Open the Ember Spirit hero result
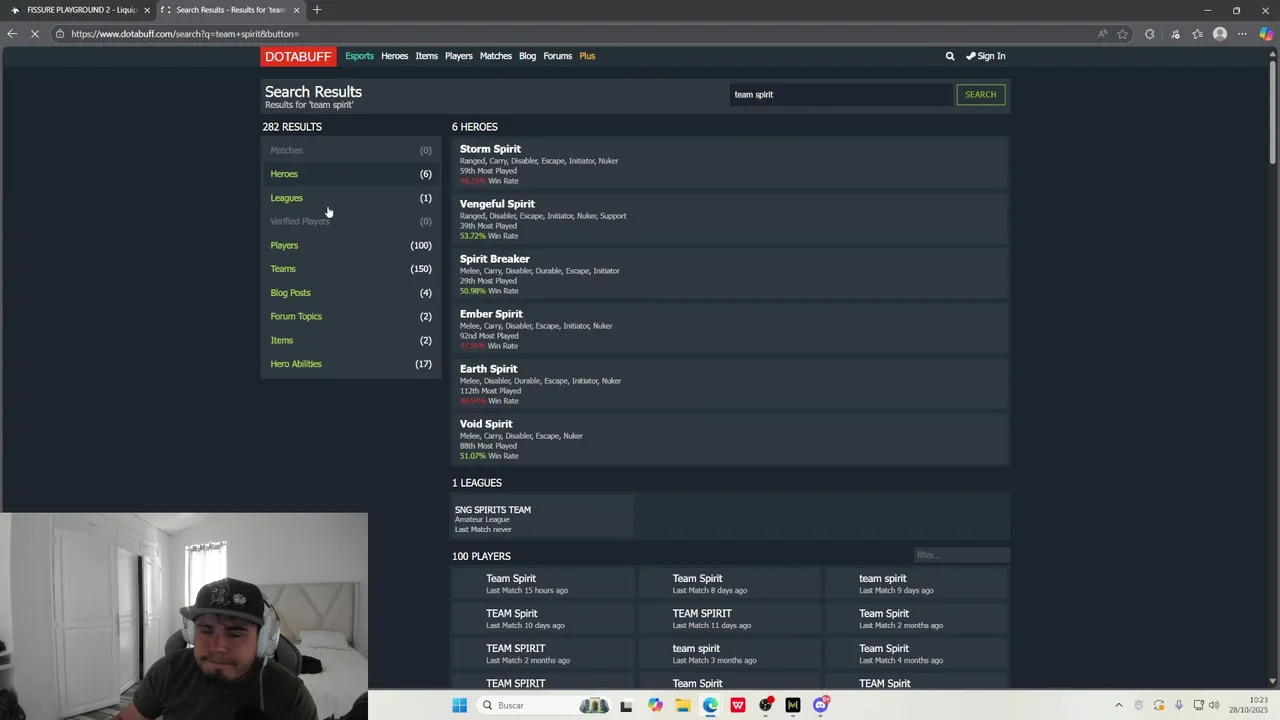 pos(491,314)
